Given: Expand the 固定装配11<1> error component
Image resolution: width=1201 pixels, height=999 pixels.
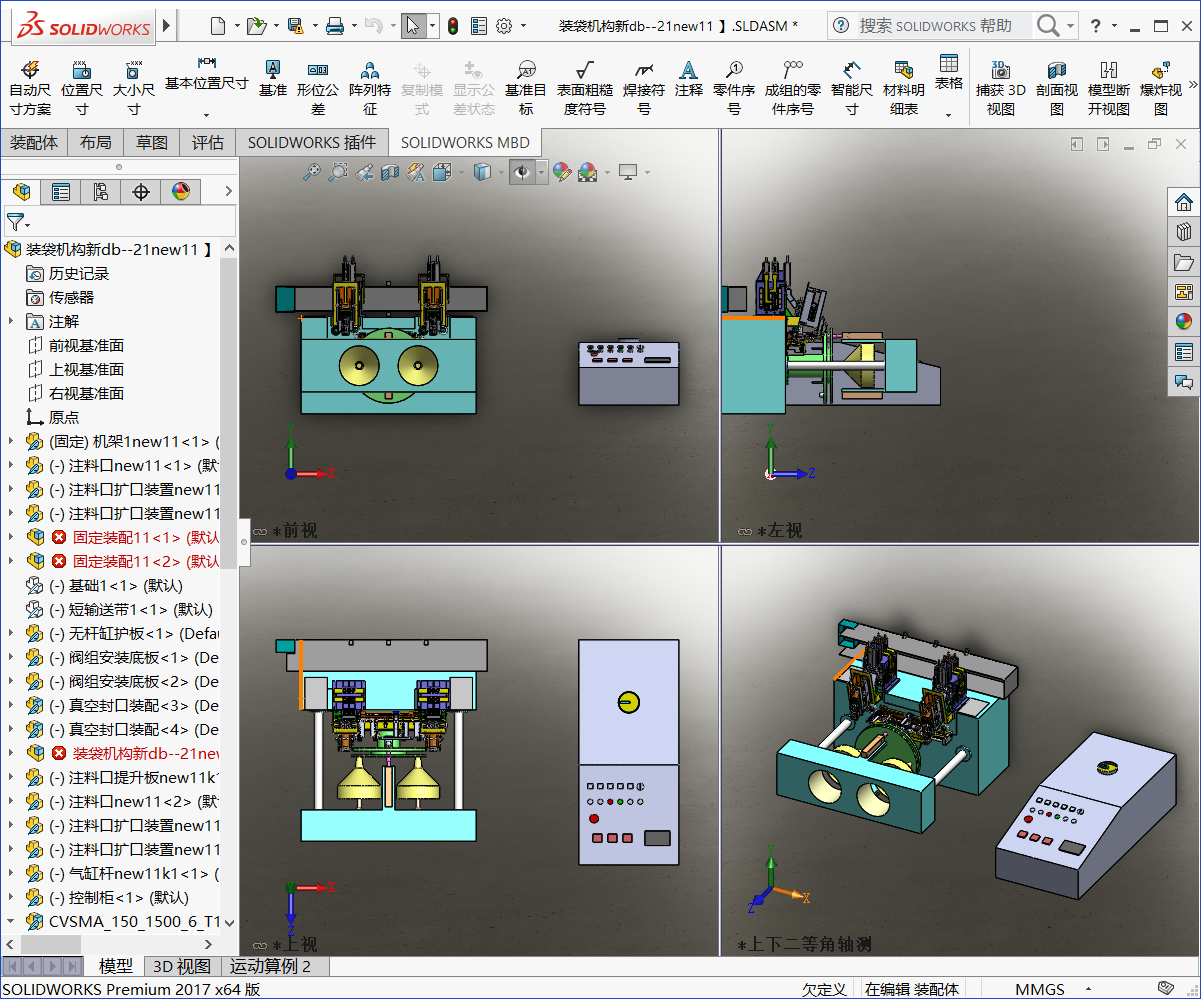Looking at the screenshot, I should (x=11, y=537).
